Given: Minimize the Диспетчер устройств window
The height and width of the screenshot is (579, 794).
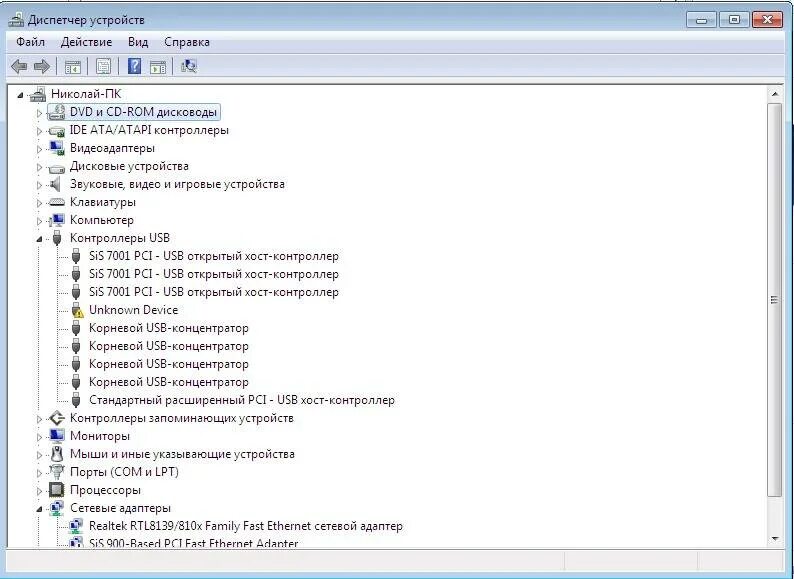Looking at the screenshot, I should 701,20.
